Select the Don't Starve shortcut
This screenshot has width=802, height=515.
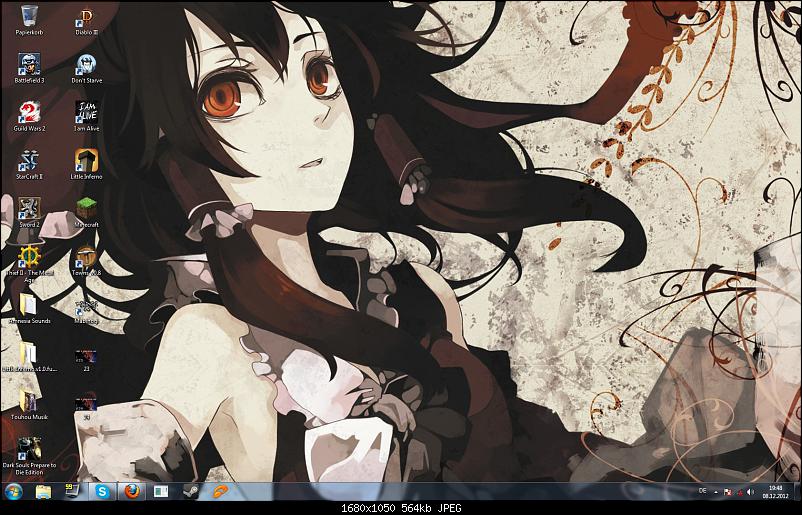coord(86,68)
